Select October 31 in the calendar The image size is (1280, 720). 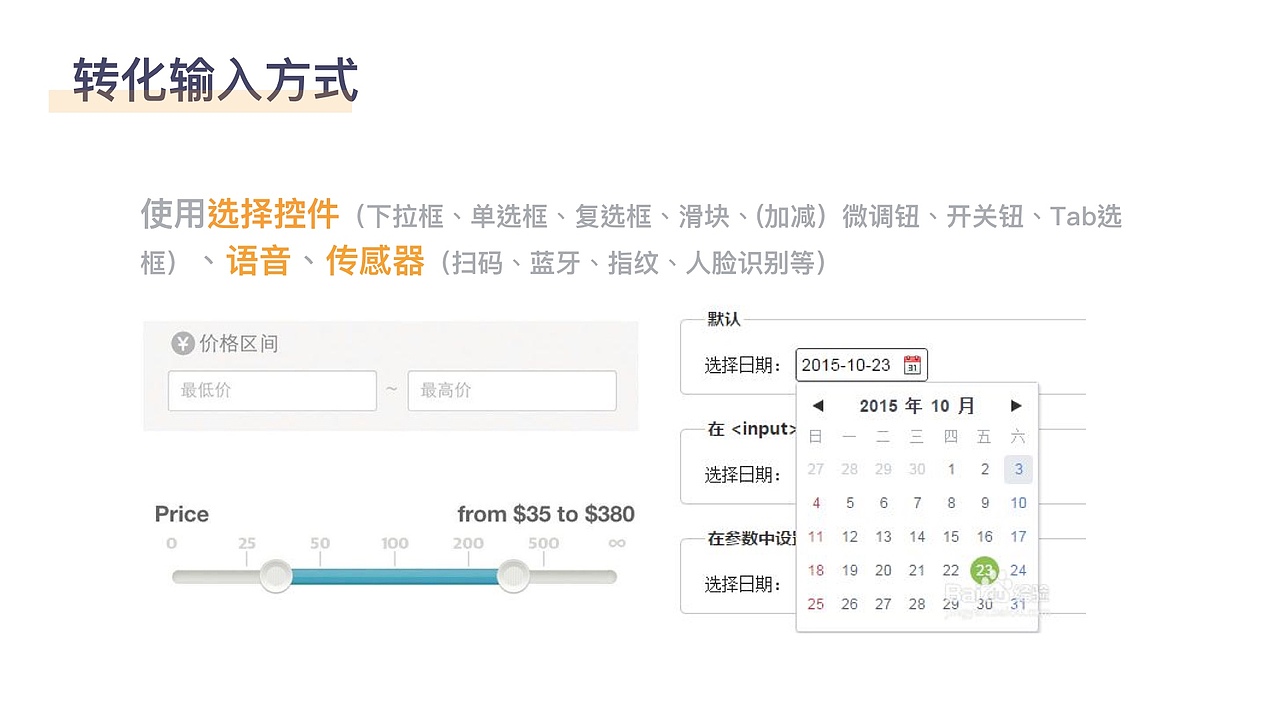tap(1018, 604)
